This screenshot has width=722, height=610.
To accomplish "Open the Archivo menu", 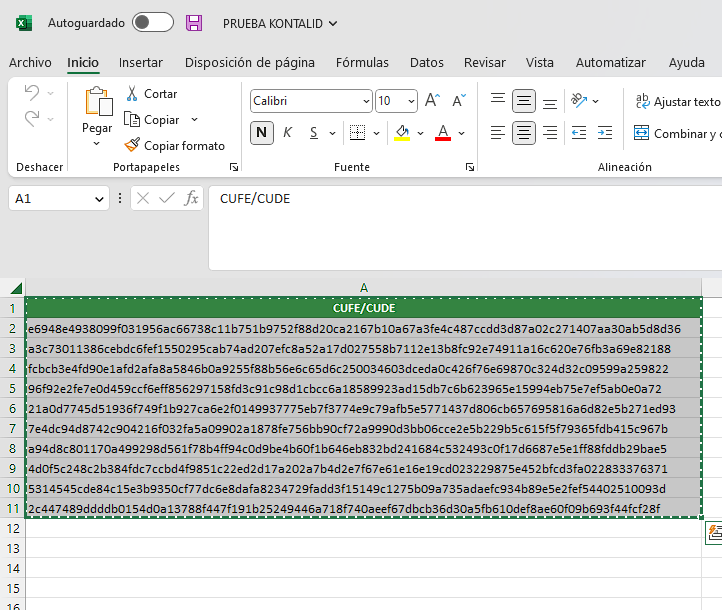I will click(30, 63).
